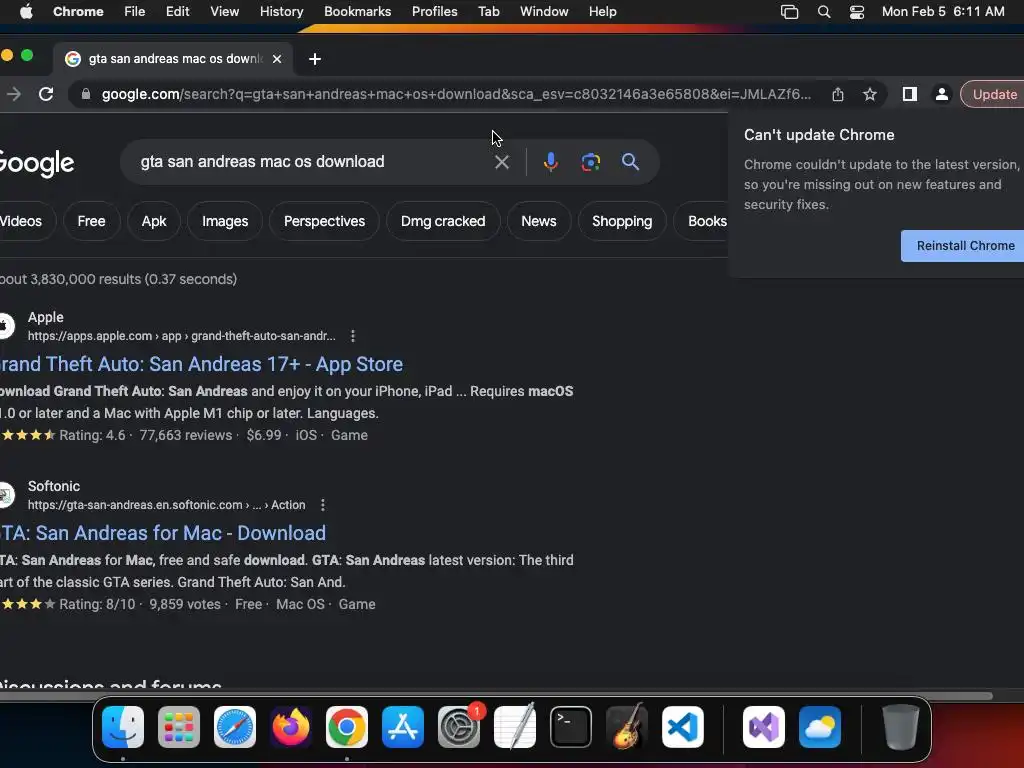1024x768 pixels.
Task: Open the Profiles menu
Action: pyautogui.click(x=434, y=12)
